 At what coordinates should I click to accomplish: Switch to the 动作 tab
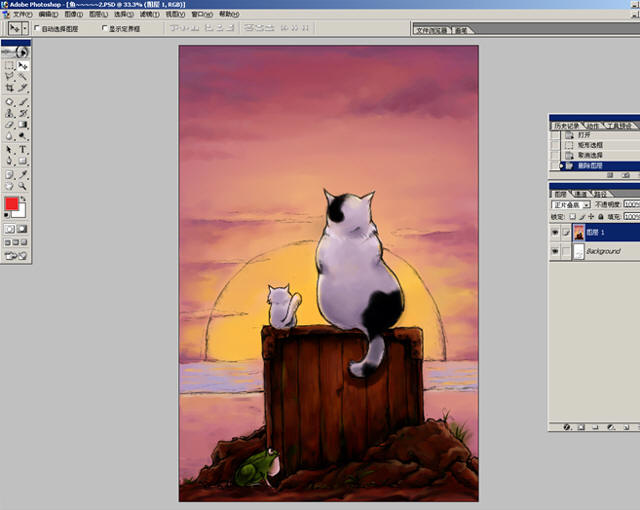tap(593, 126)
